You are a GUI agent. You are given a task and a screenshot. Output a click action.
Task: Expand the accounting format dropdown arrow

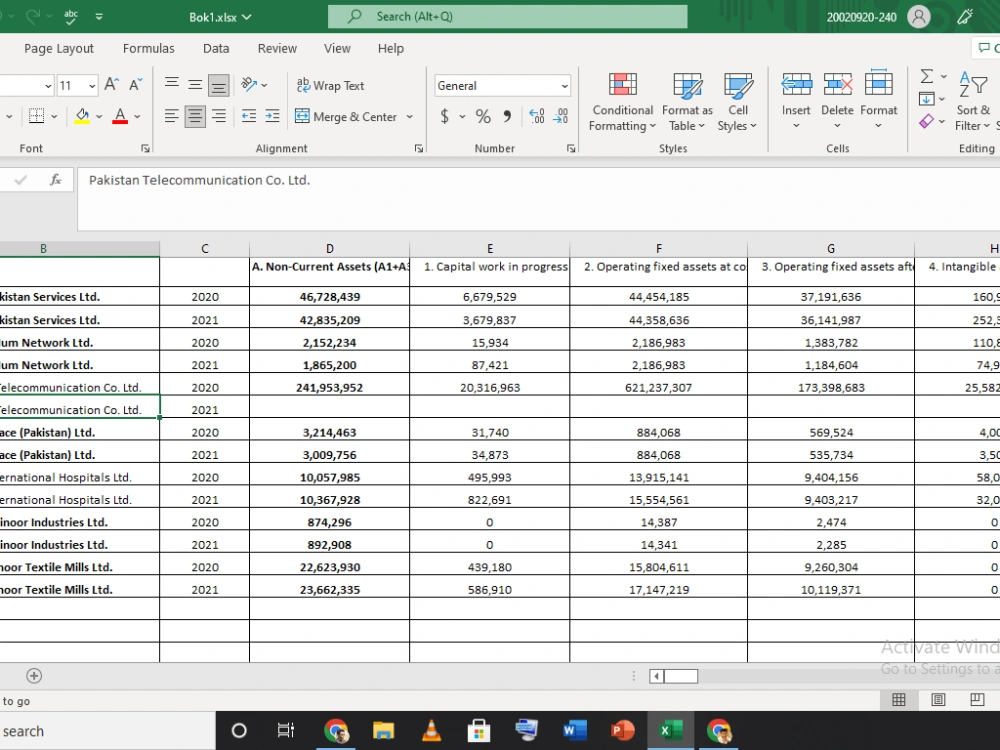pos(462,117)
